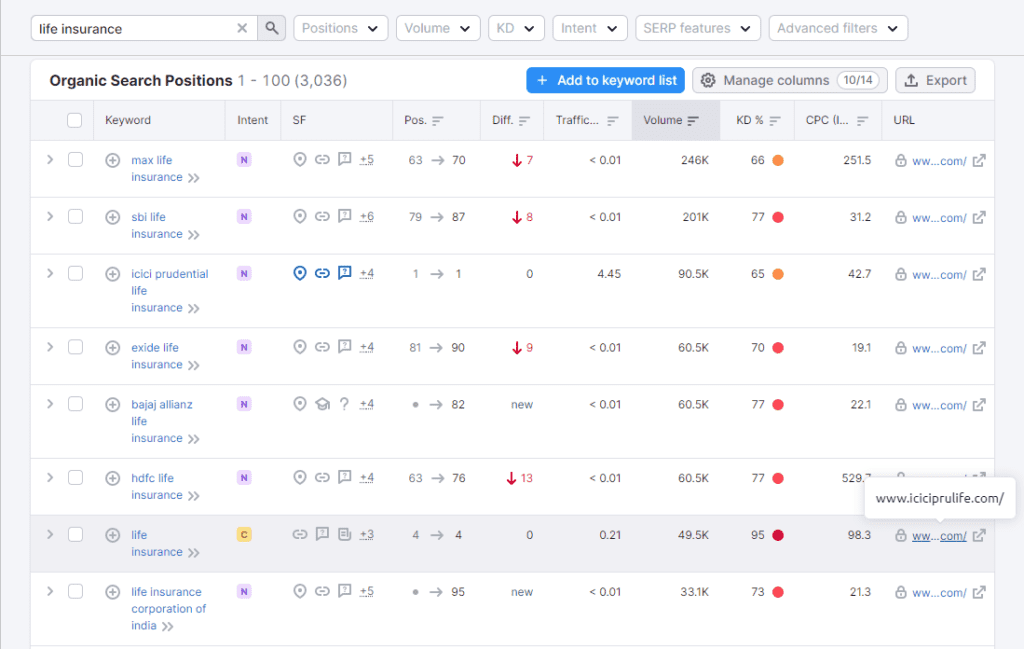Screen dimensions: 1024x649
Task: Open the Positions filter dropdown
Action: pos(340,28)
